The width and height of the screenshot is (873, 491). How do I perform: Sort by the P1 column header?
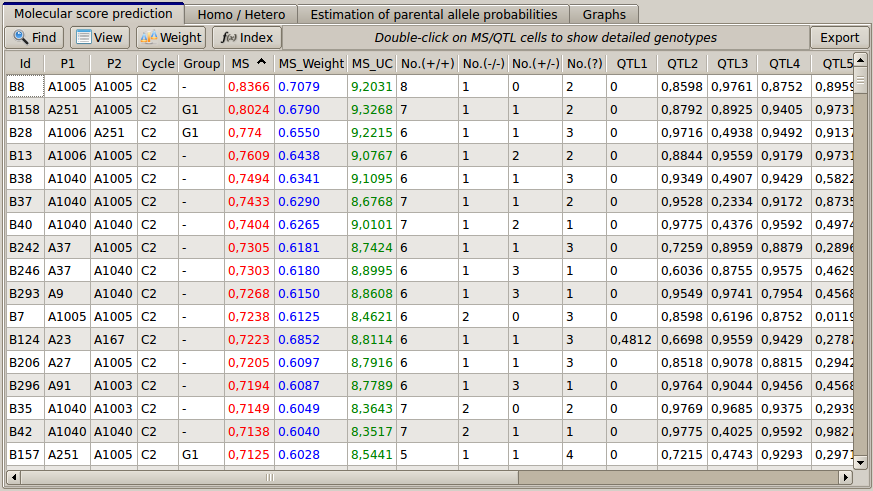pyautogui.click(x=67, y=63)
